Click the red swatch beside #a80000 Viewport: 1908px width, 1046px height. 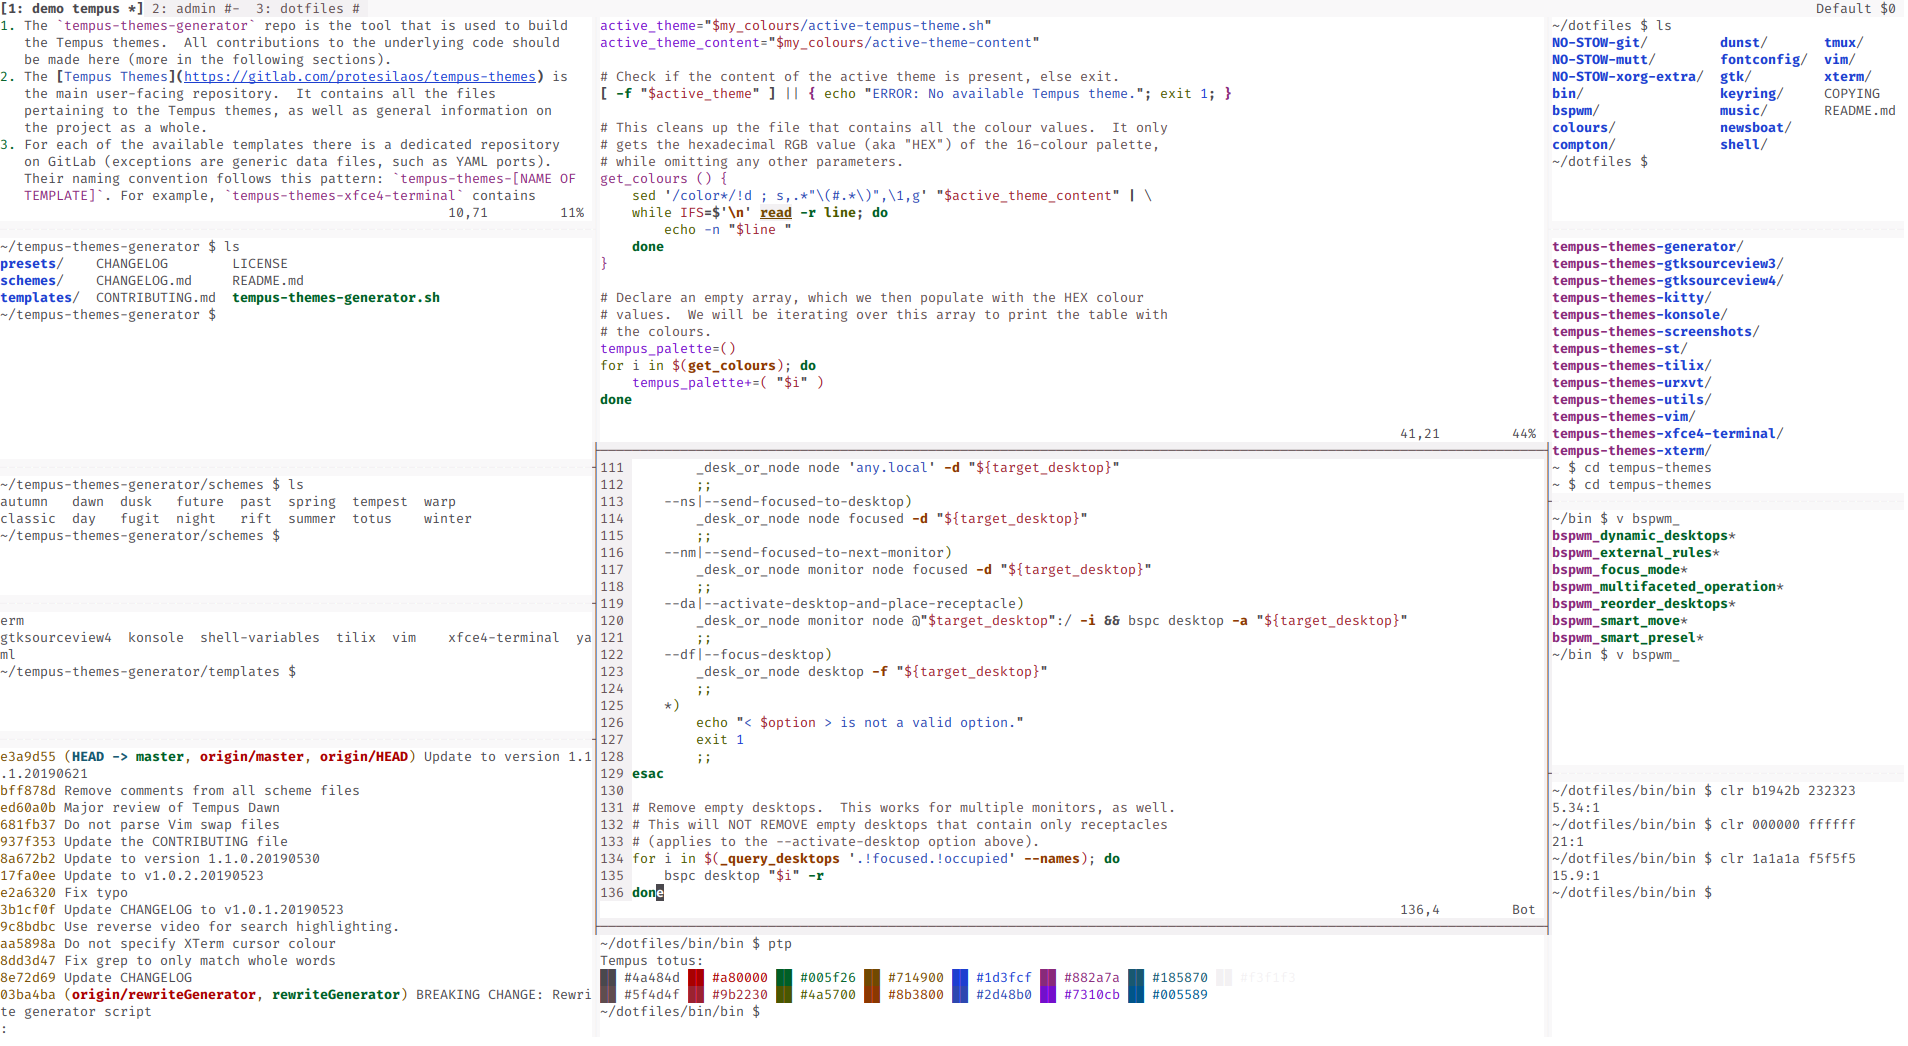696,977
